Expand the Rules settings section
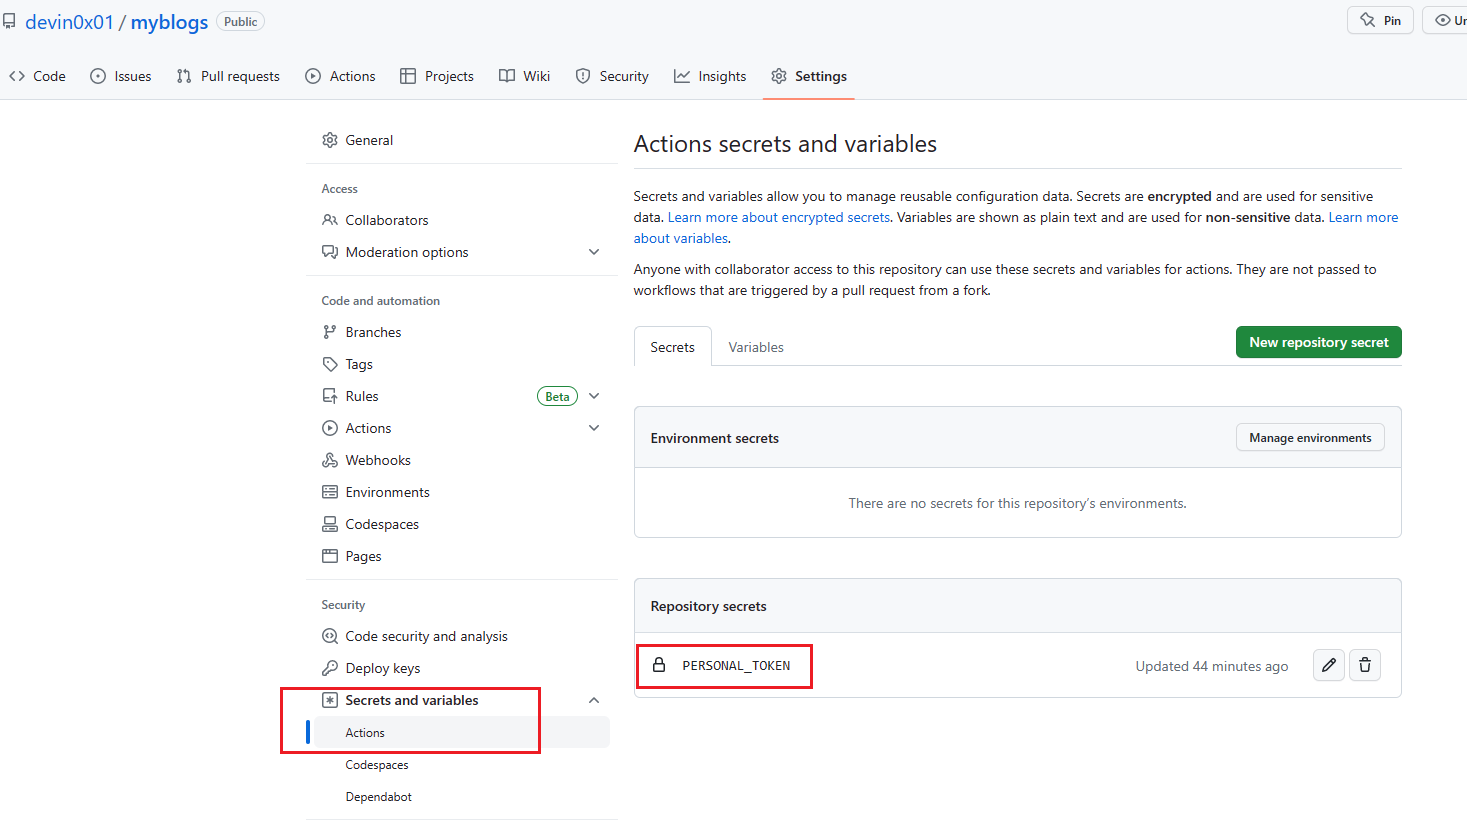The height and width of the screenshot is (826, 1467). pyautogui.click(x=594, y=395)
